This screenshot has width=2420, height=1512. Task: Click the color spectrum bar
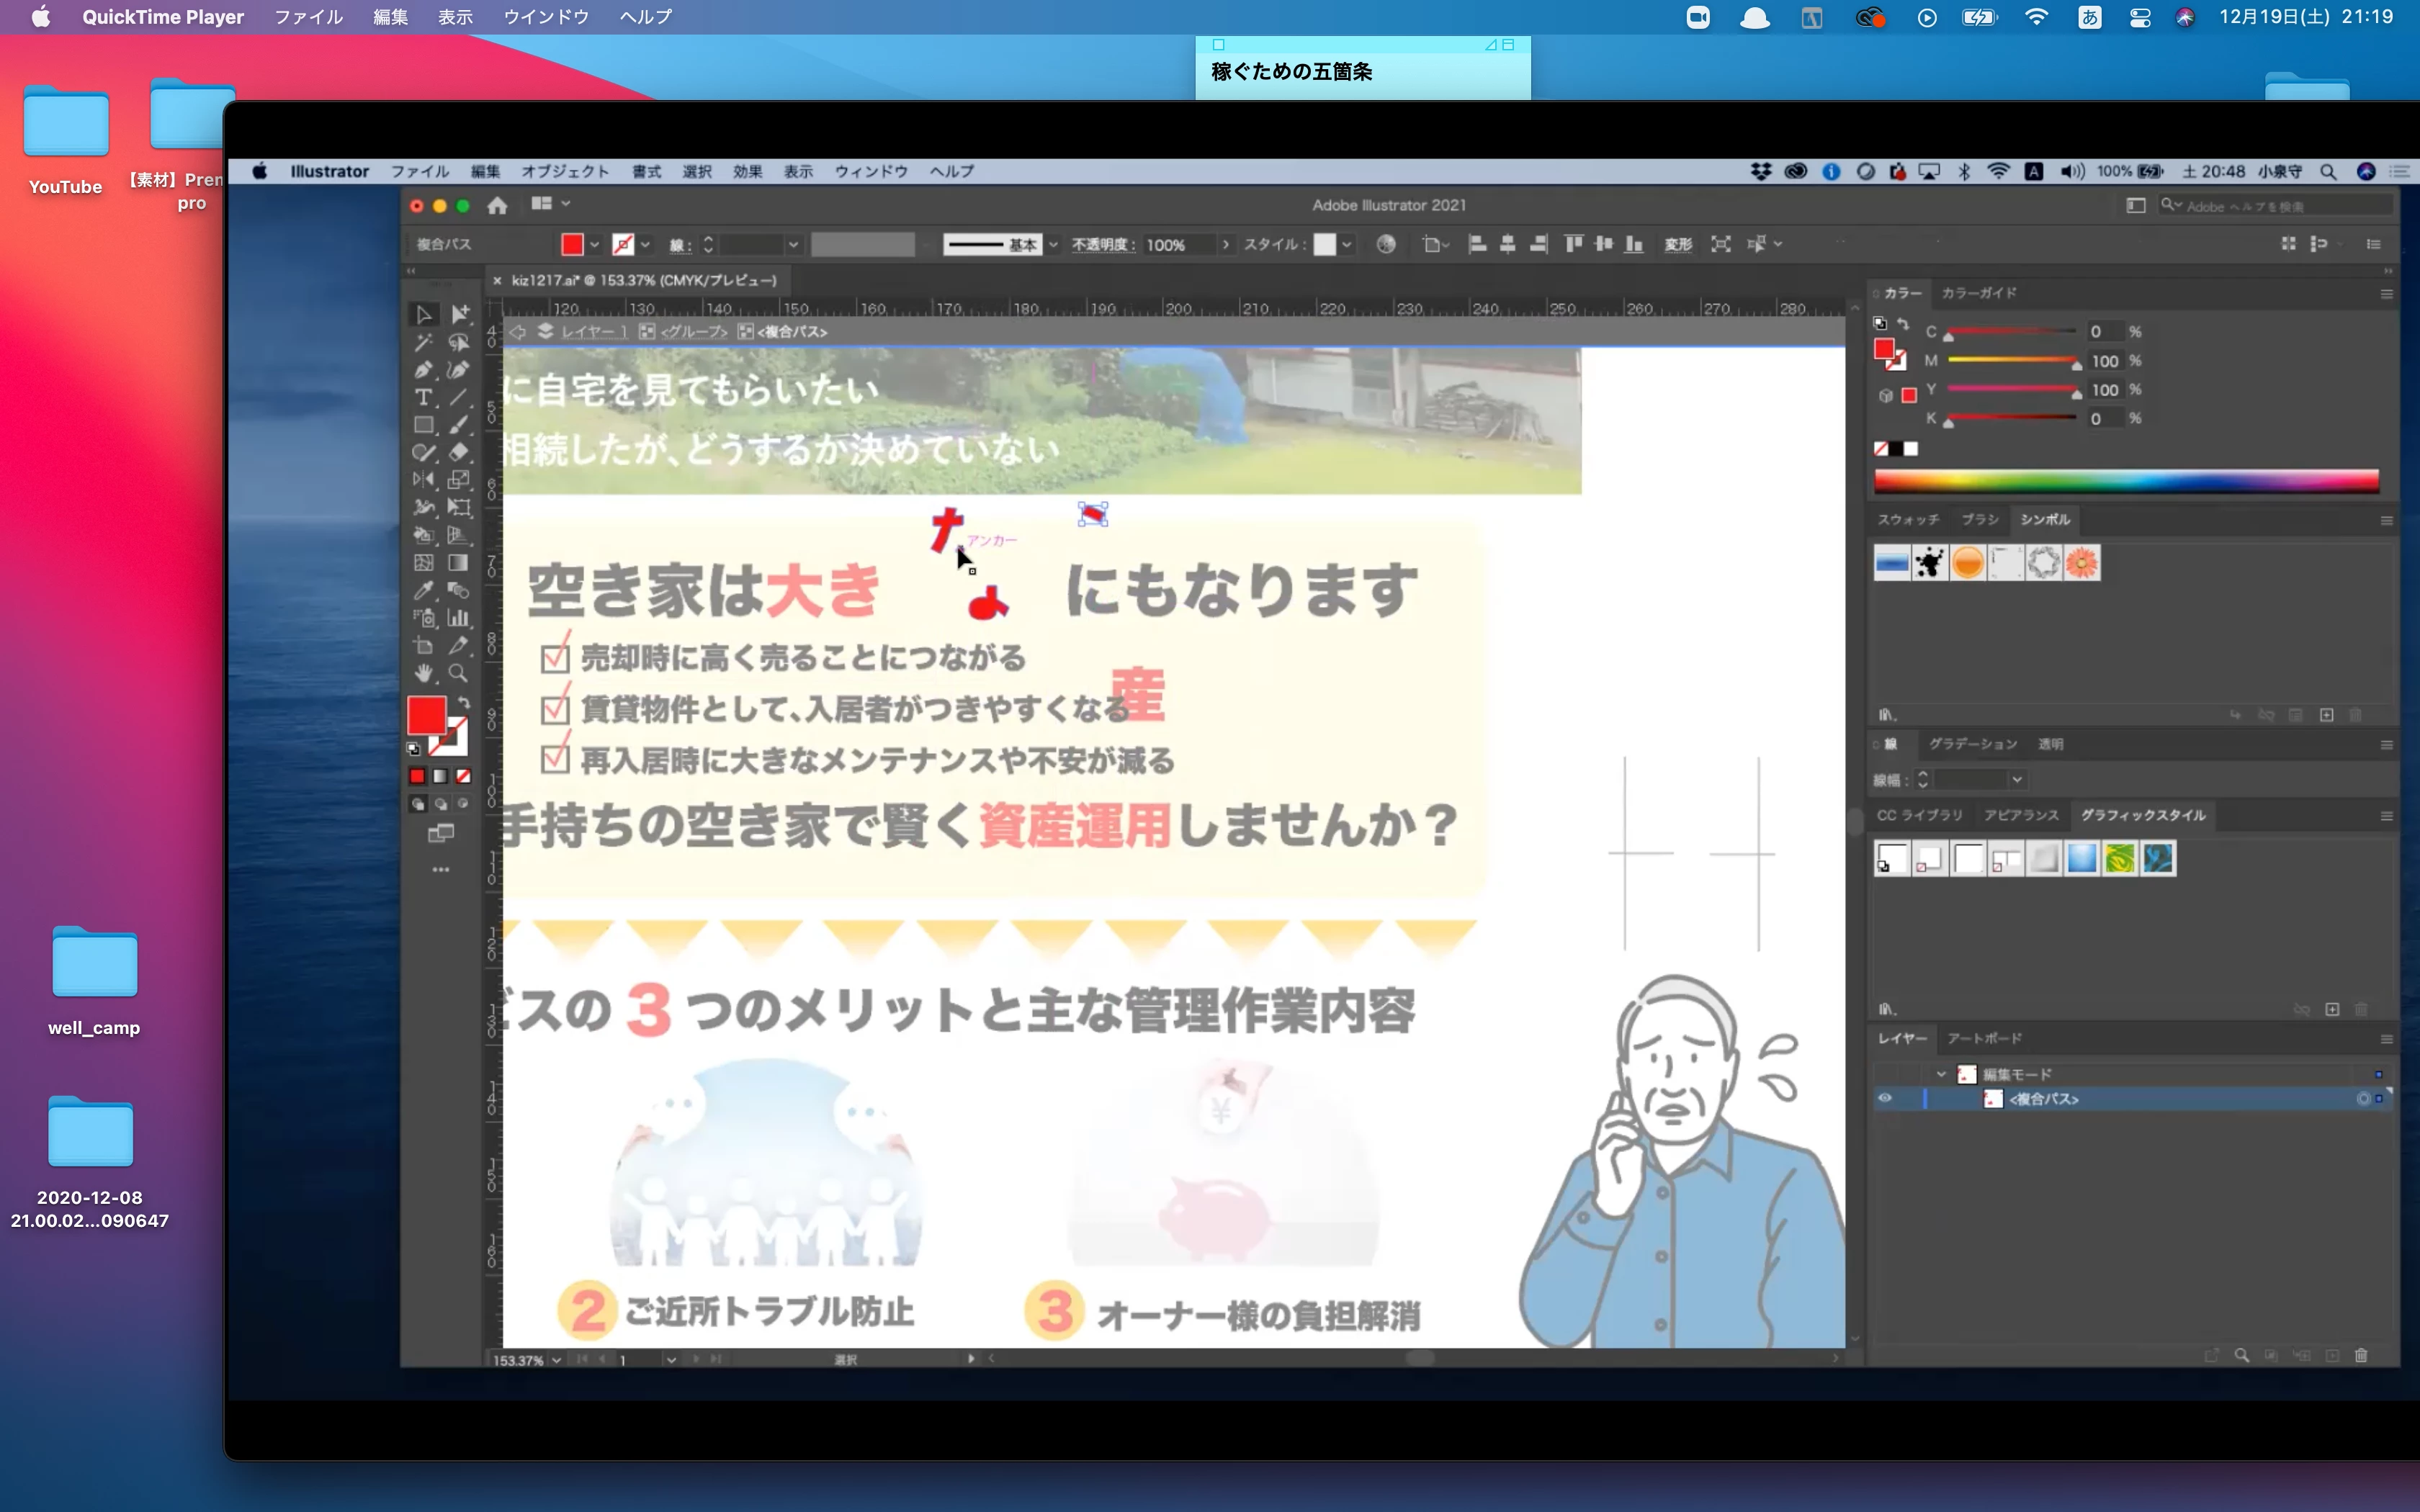[2126, 481]
